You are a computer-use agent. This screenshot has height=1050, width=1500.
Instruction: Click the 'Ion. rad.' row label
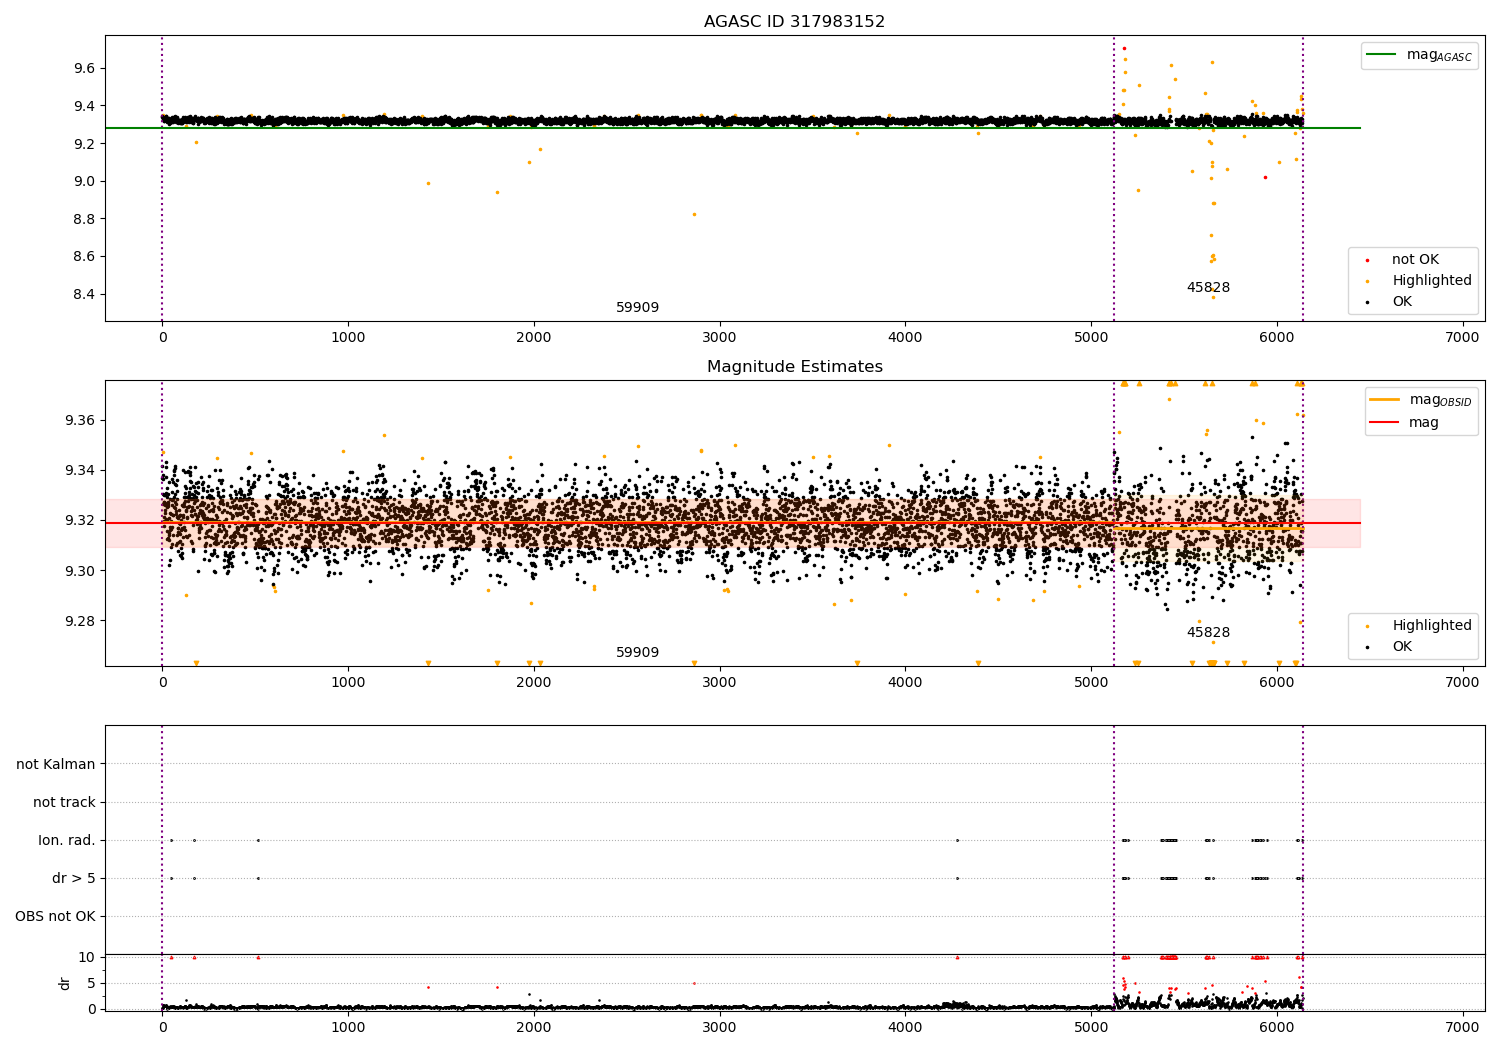pos(67,841)
